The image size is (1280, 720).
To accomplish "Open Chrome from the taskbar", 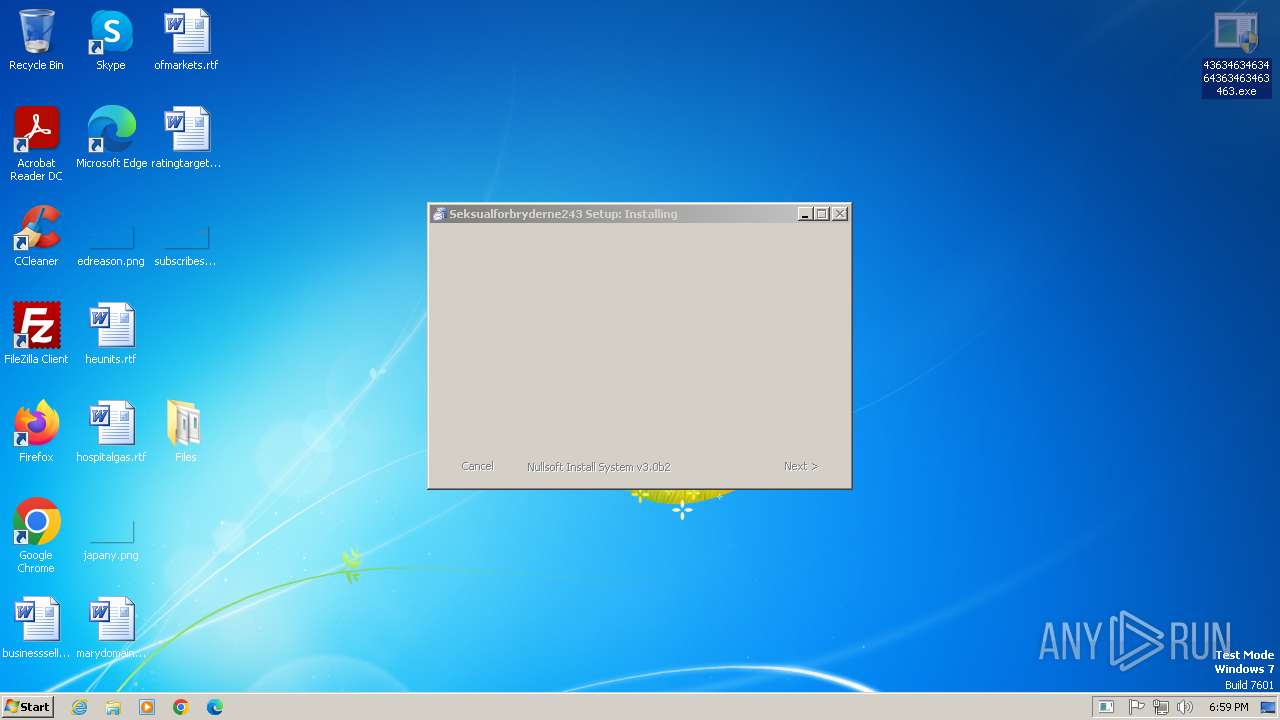I will [181, 707].
